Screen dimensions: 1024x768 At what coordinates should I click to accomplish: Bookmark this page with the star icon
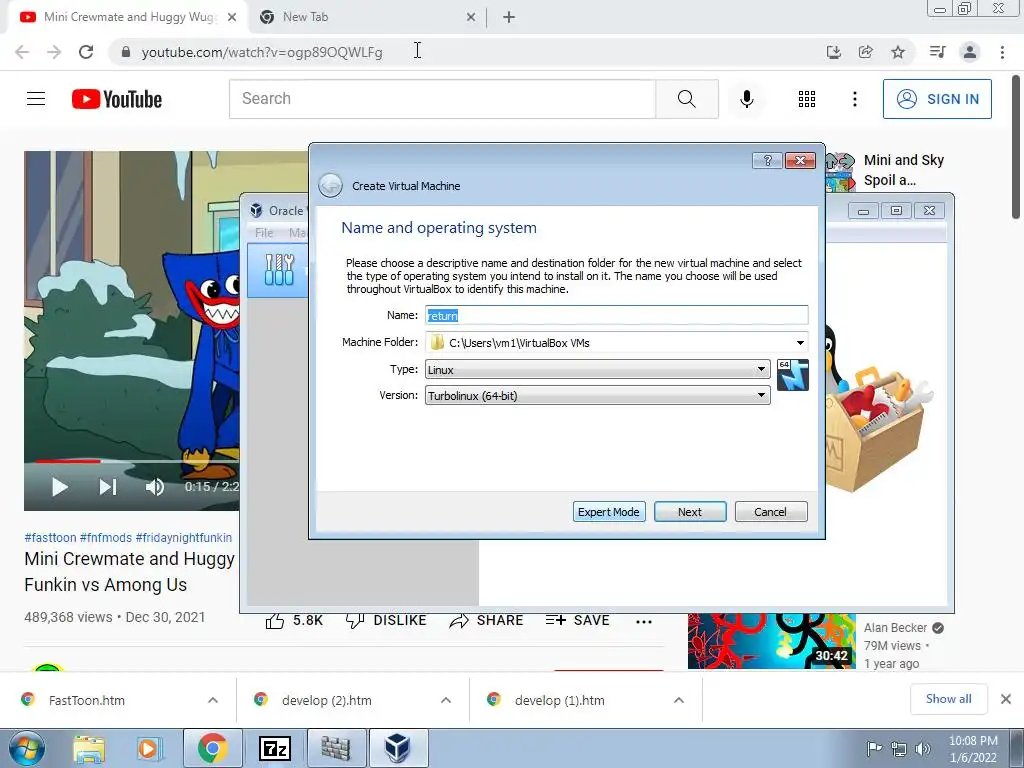[x=899, y=52]
